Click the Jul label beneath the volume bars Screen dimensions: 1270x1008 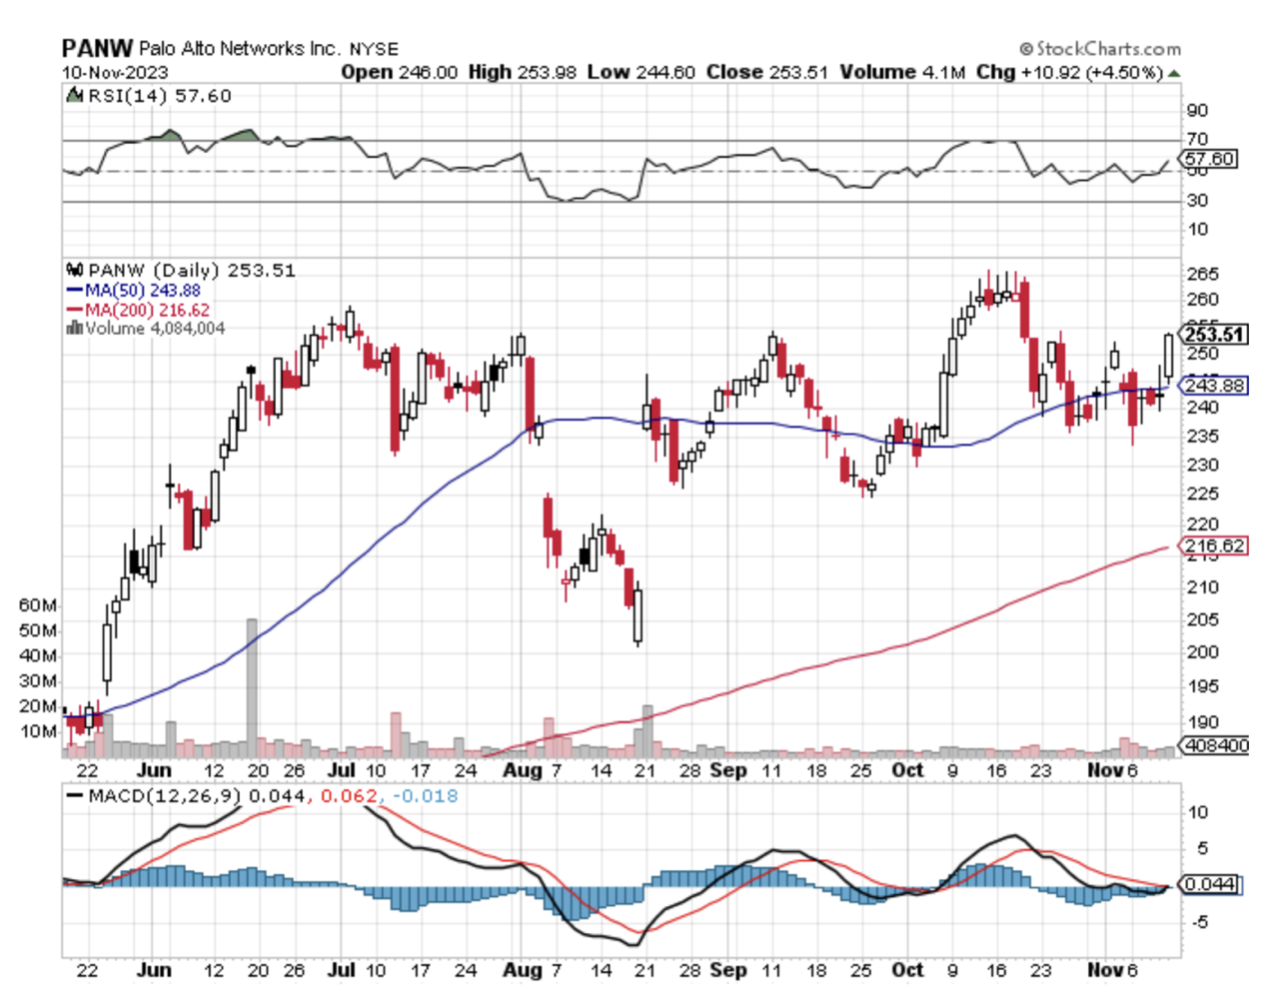[x=342, y=770]
